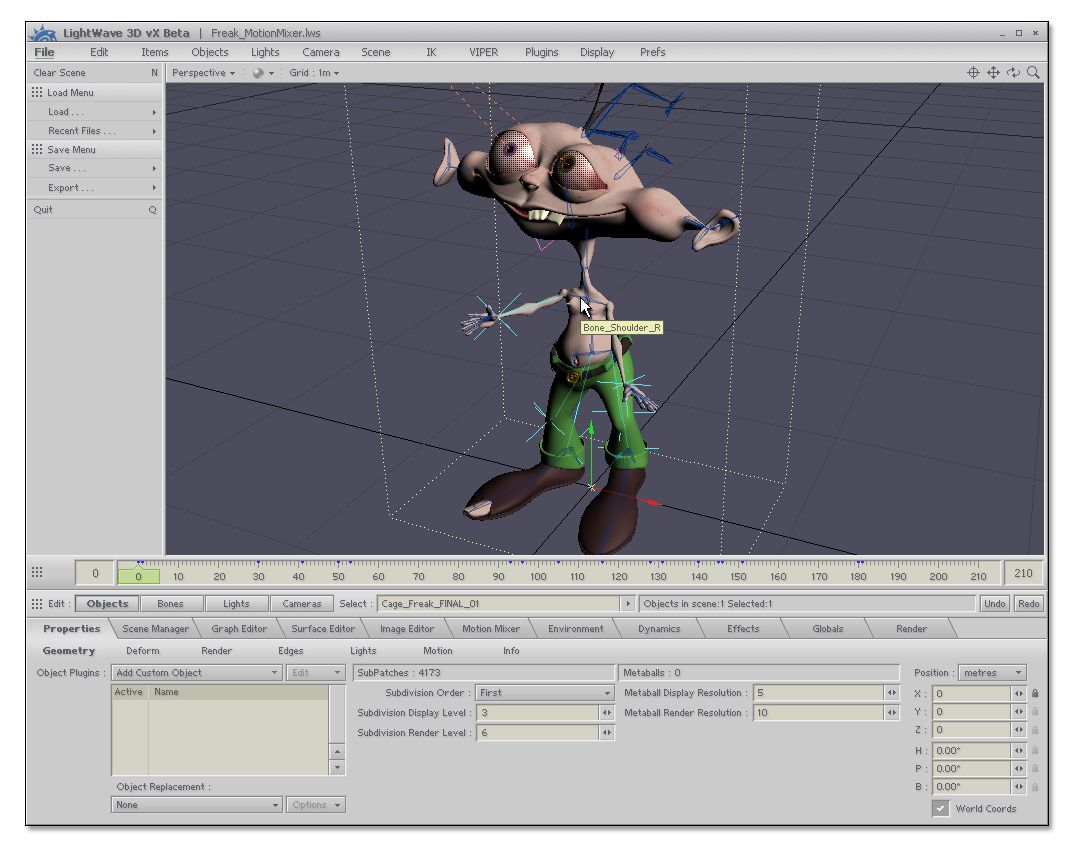
Task: Click the viewport zoom magnifier icon
Action: 1034,73
